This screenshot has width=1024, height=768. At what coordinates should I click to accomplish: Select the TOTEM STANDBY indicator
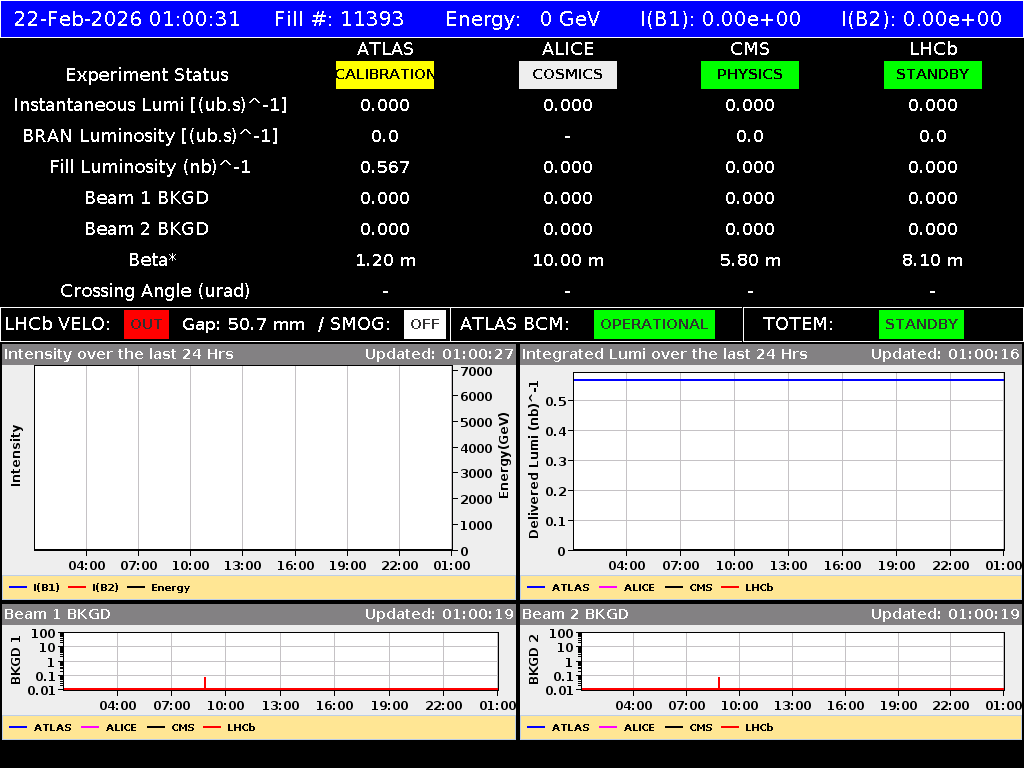(920, 324)
